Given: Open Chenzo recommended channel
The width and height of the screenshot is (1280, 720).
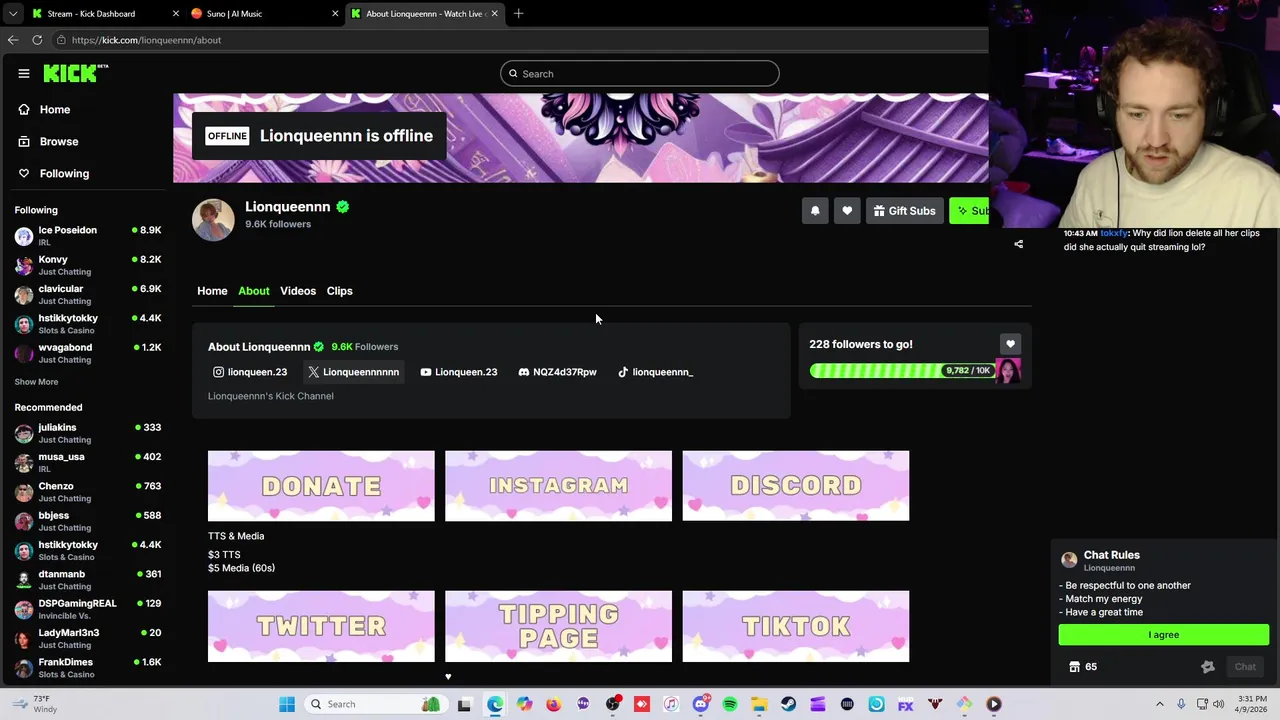Looking at the screenshot, I should (x=88, y=492).
